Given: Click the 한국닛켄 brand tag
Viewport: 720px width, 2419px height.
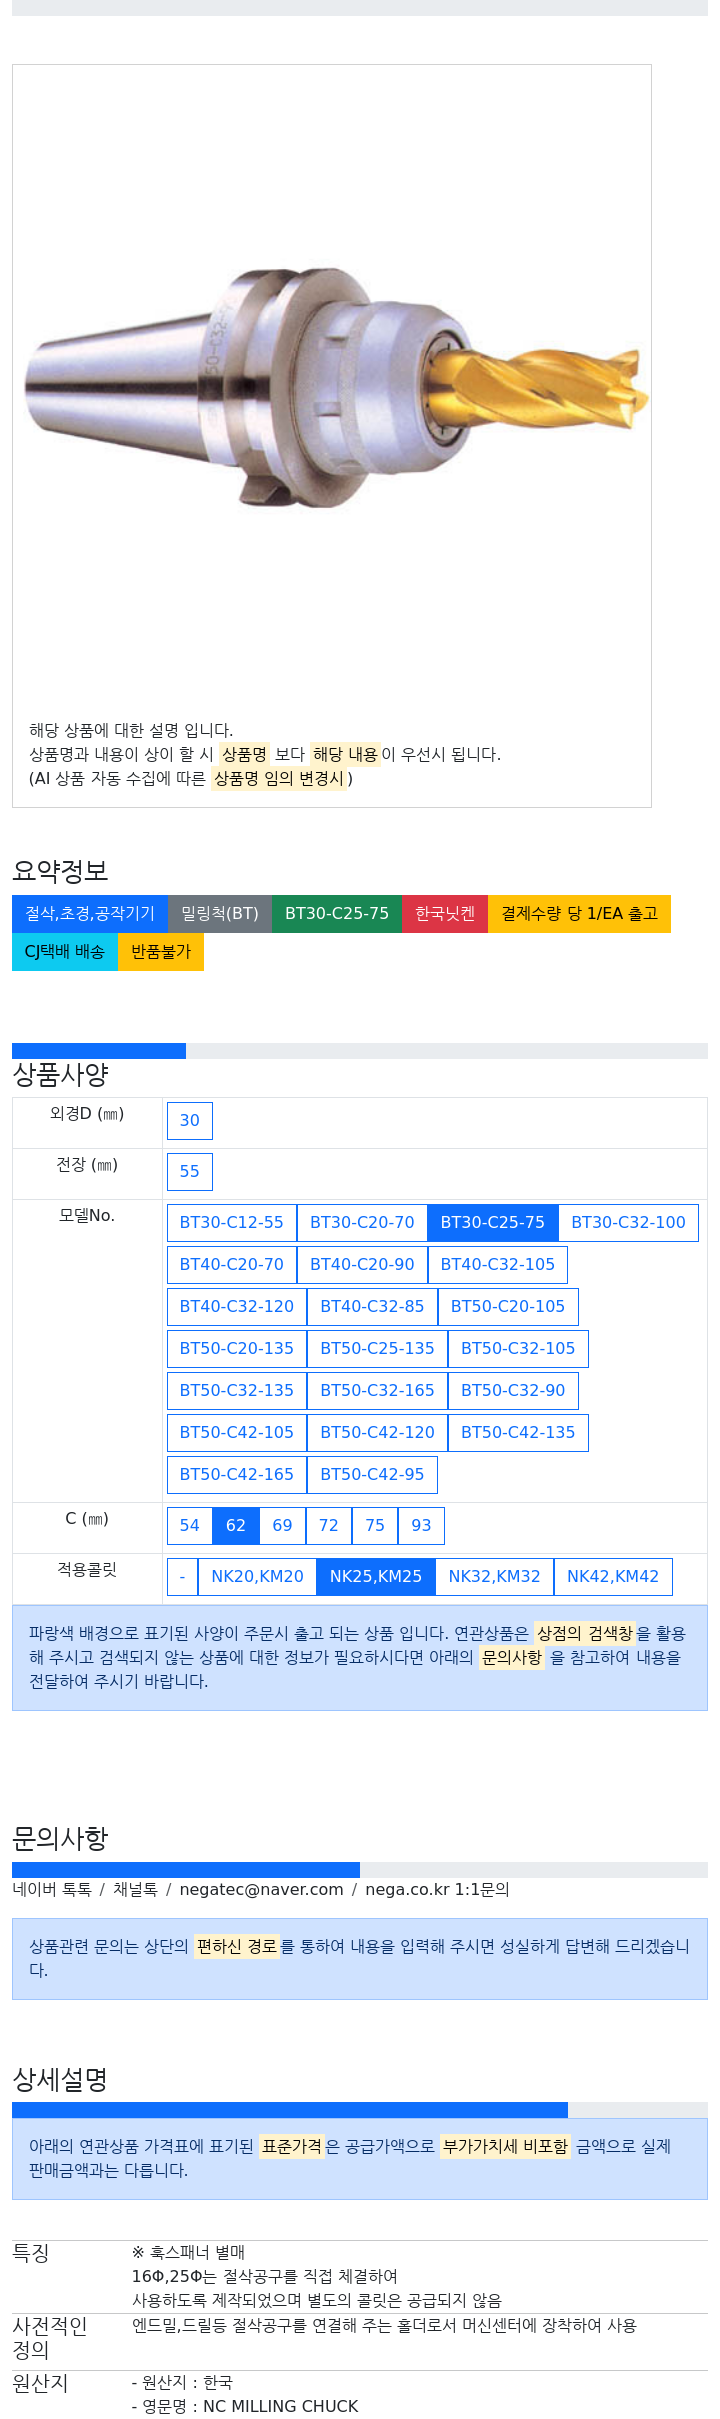Looking at the screenshot, I should [444, 913].
